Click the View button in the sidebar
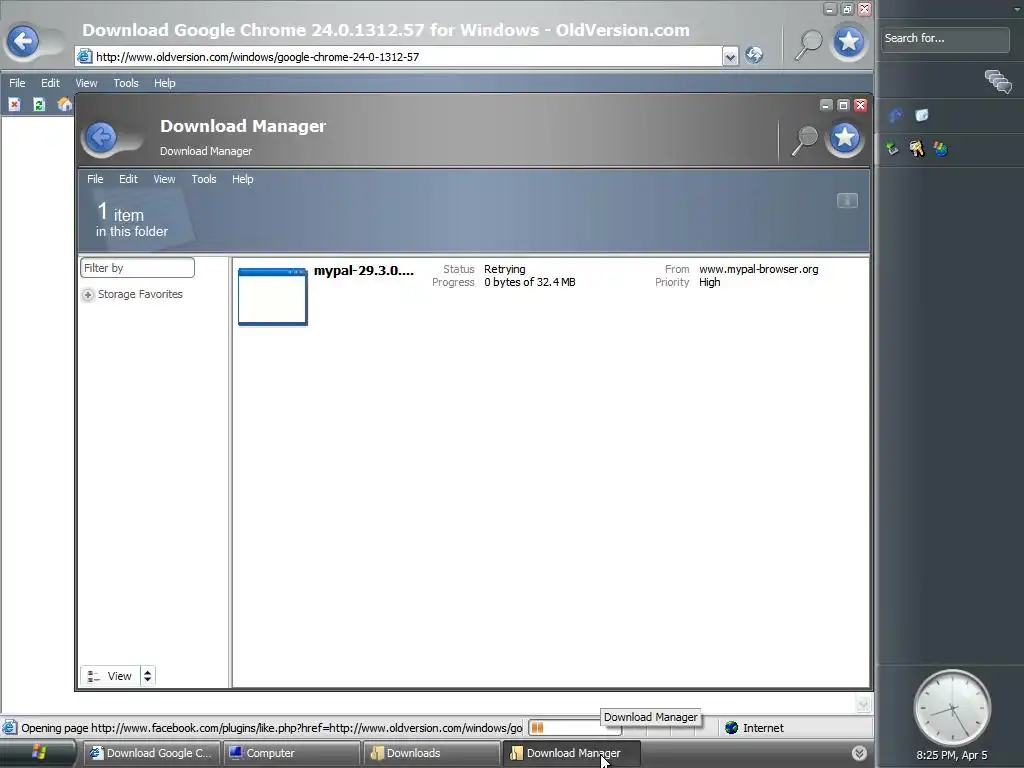 pos(110,676)
